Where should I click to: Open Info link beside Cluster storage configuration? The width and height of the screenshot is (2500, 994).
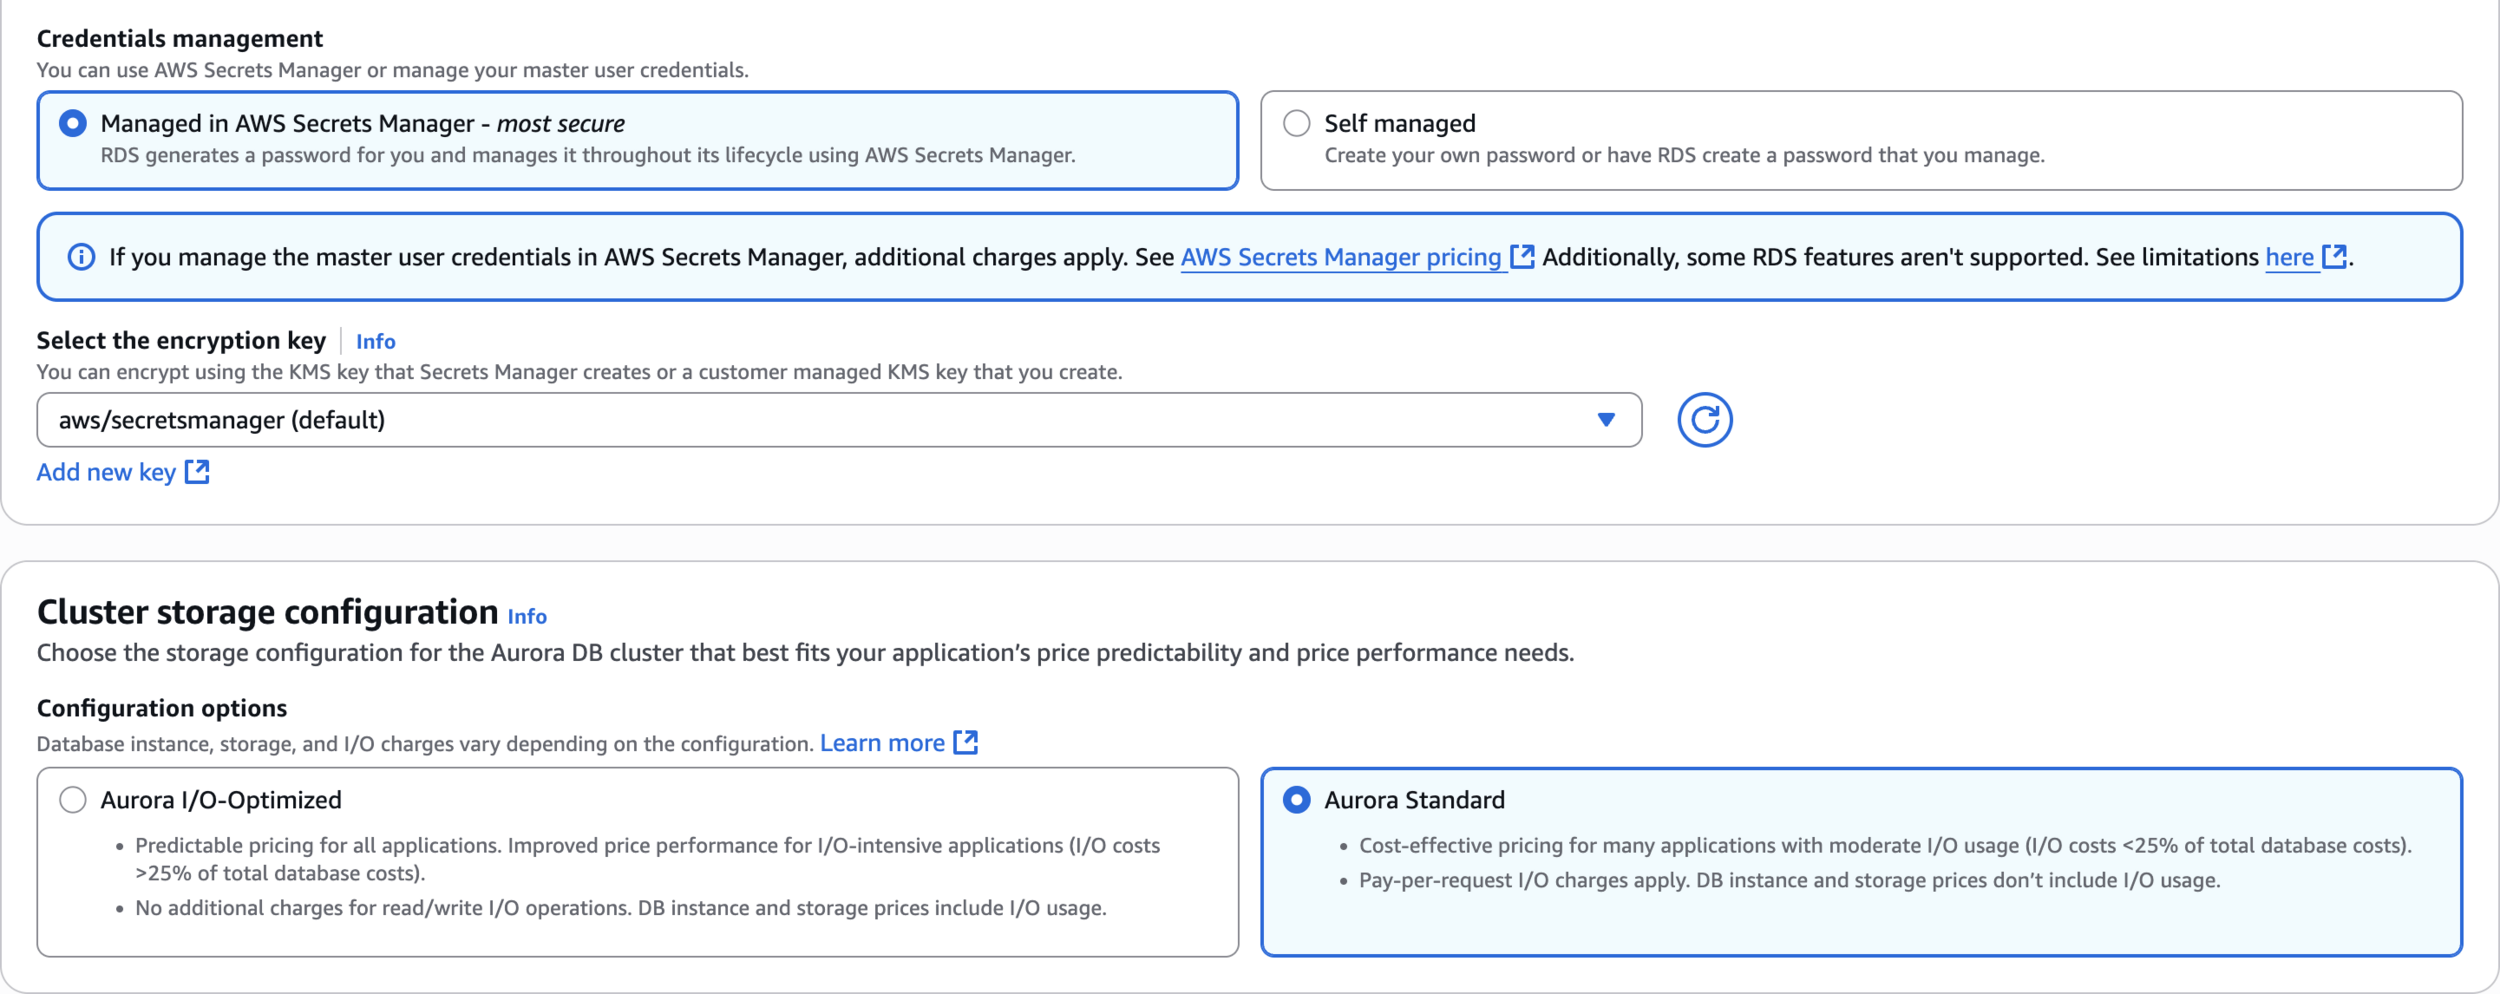pyautogui.click(x=527, y=617)
